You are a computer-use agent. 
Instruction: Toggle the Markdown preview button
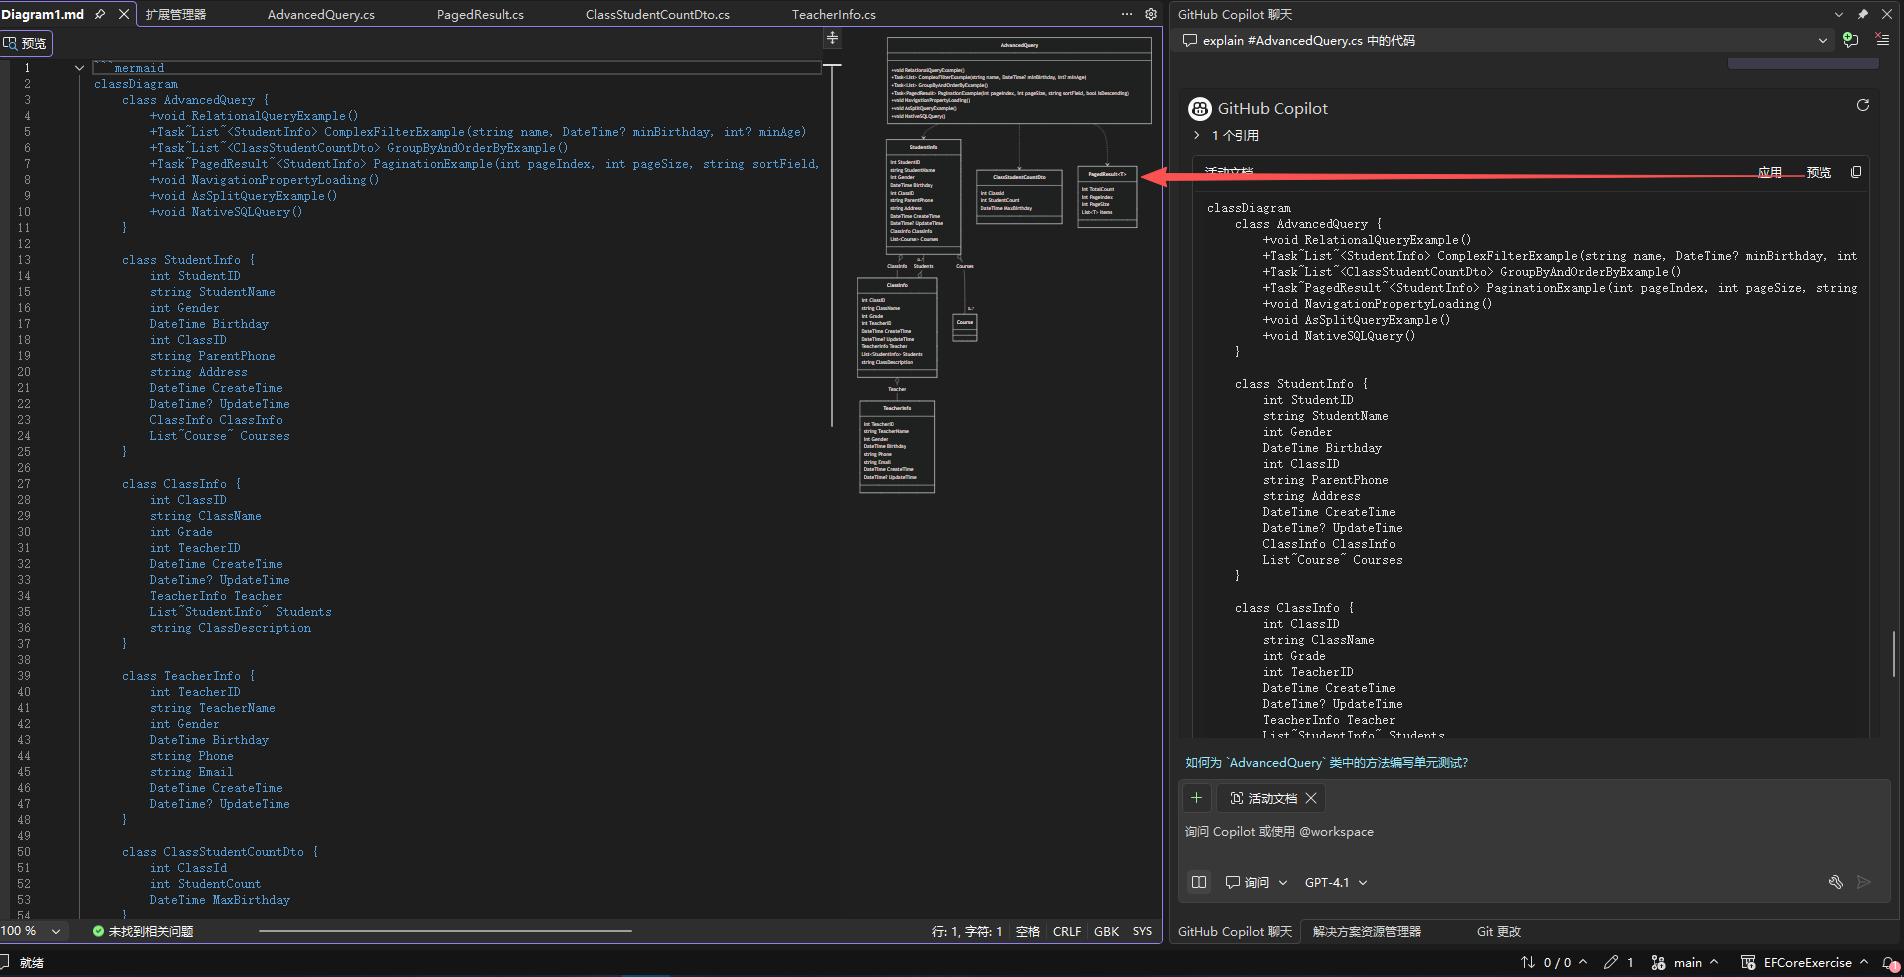pos(25,43)
